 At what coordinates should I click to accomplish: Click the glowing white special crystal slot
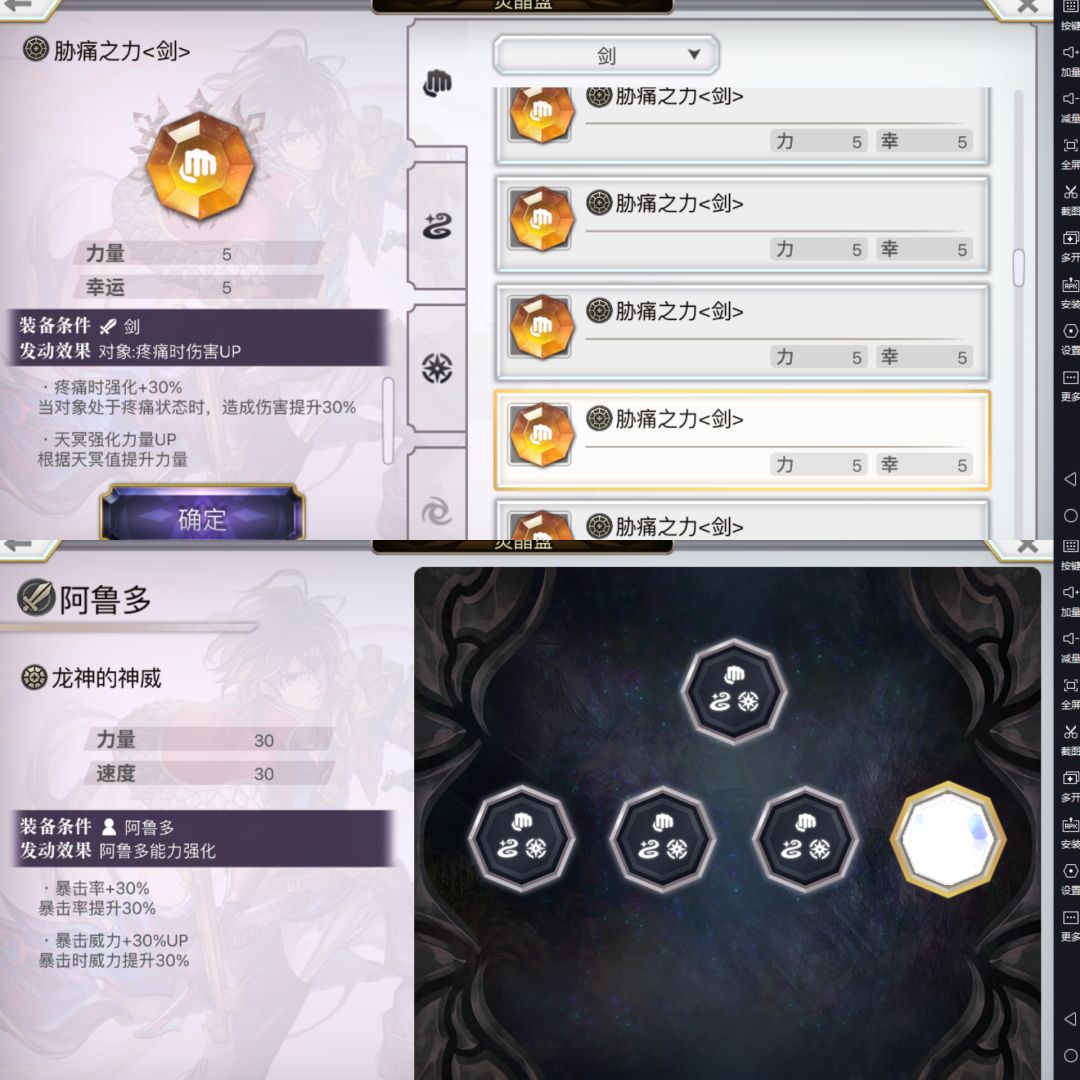948,839
